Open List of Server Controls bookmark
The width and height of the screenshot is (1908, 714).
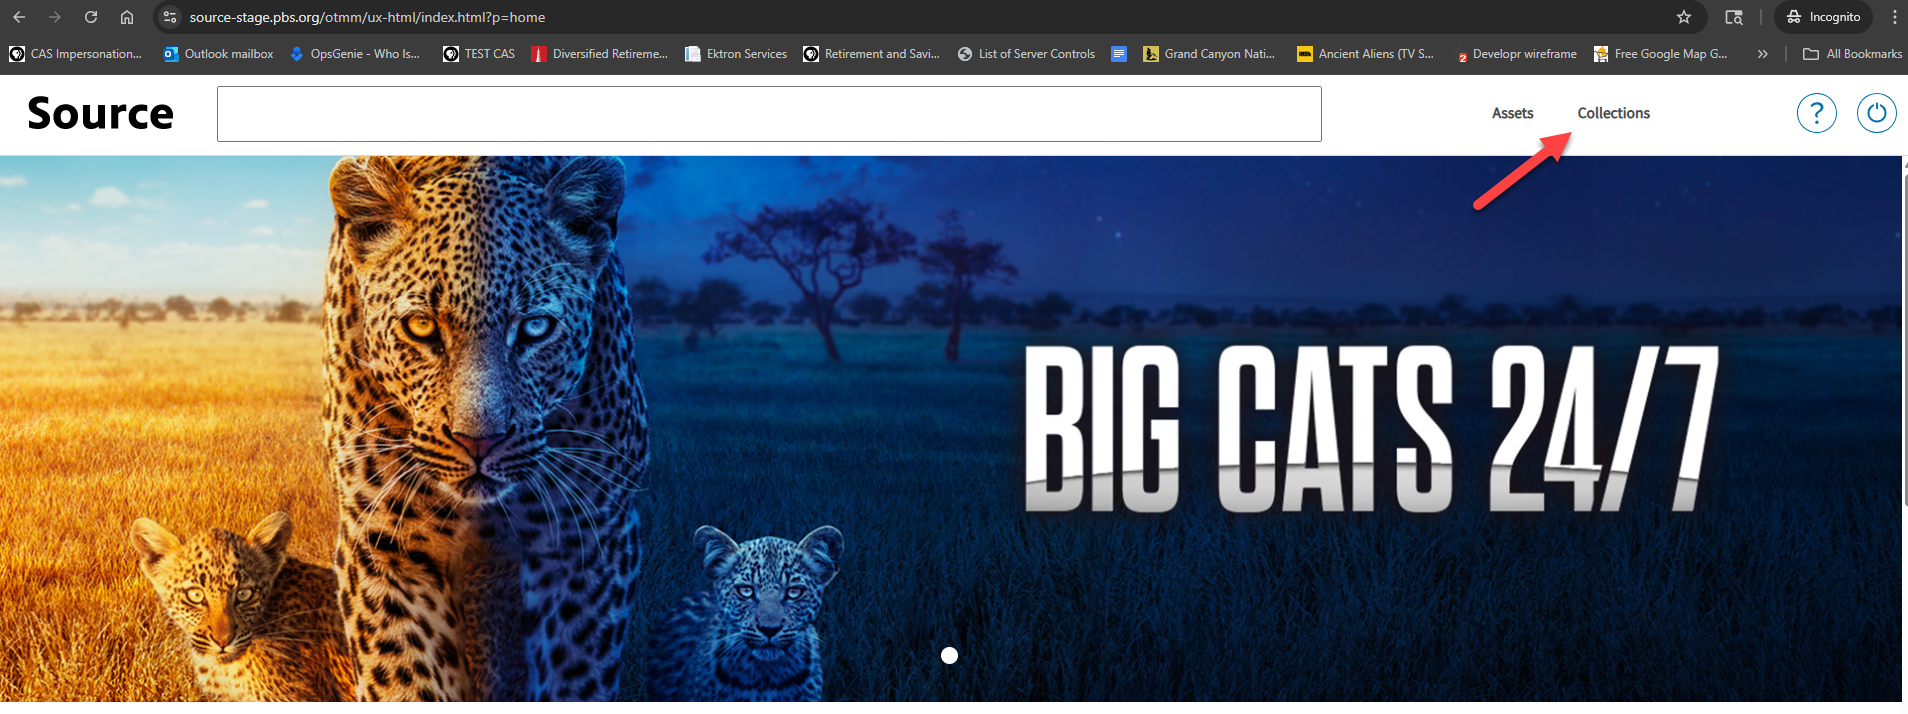click(x=1026, y=54)
